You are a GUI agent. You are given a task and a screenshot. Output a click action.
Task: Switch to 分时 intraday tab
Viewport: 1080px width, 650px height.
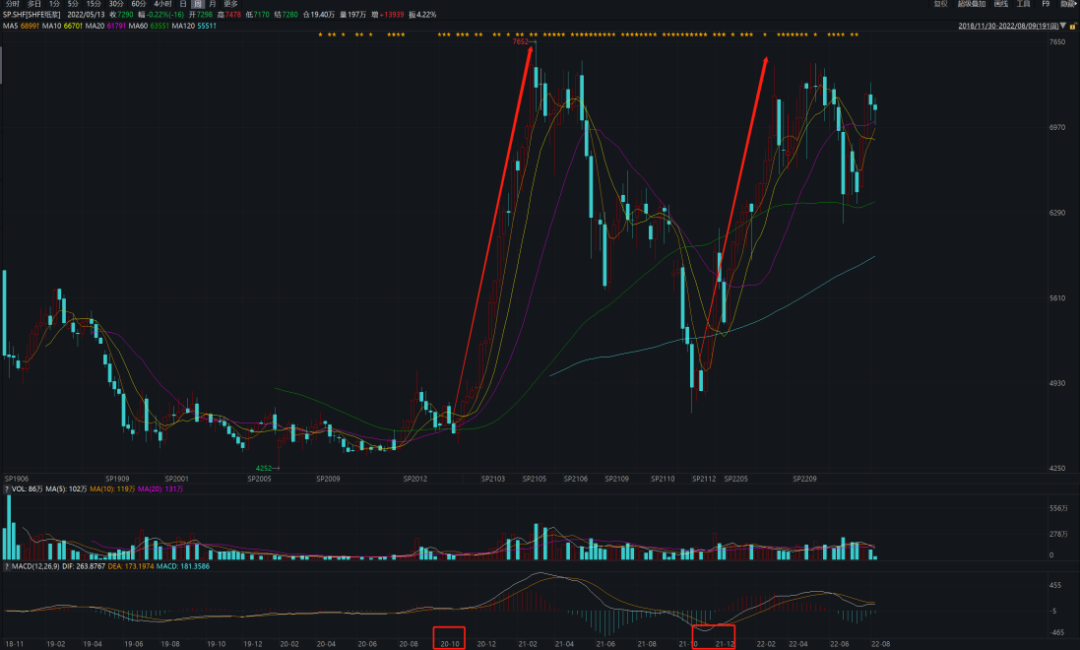[12, 4]
